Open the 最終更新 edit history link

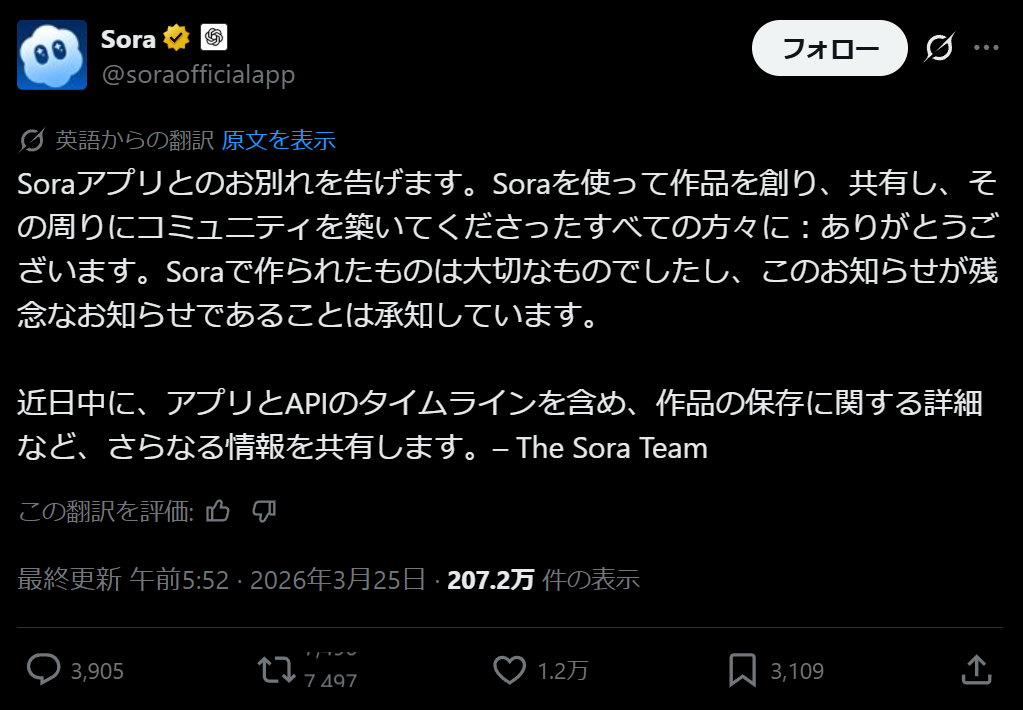pyautogui.click(x=70, y=579)
